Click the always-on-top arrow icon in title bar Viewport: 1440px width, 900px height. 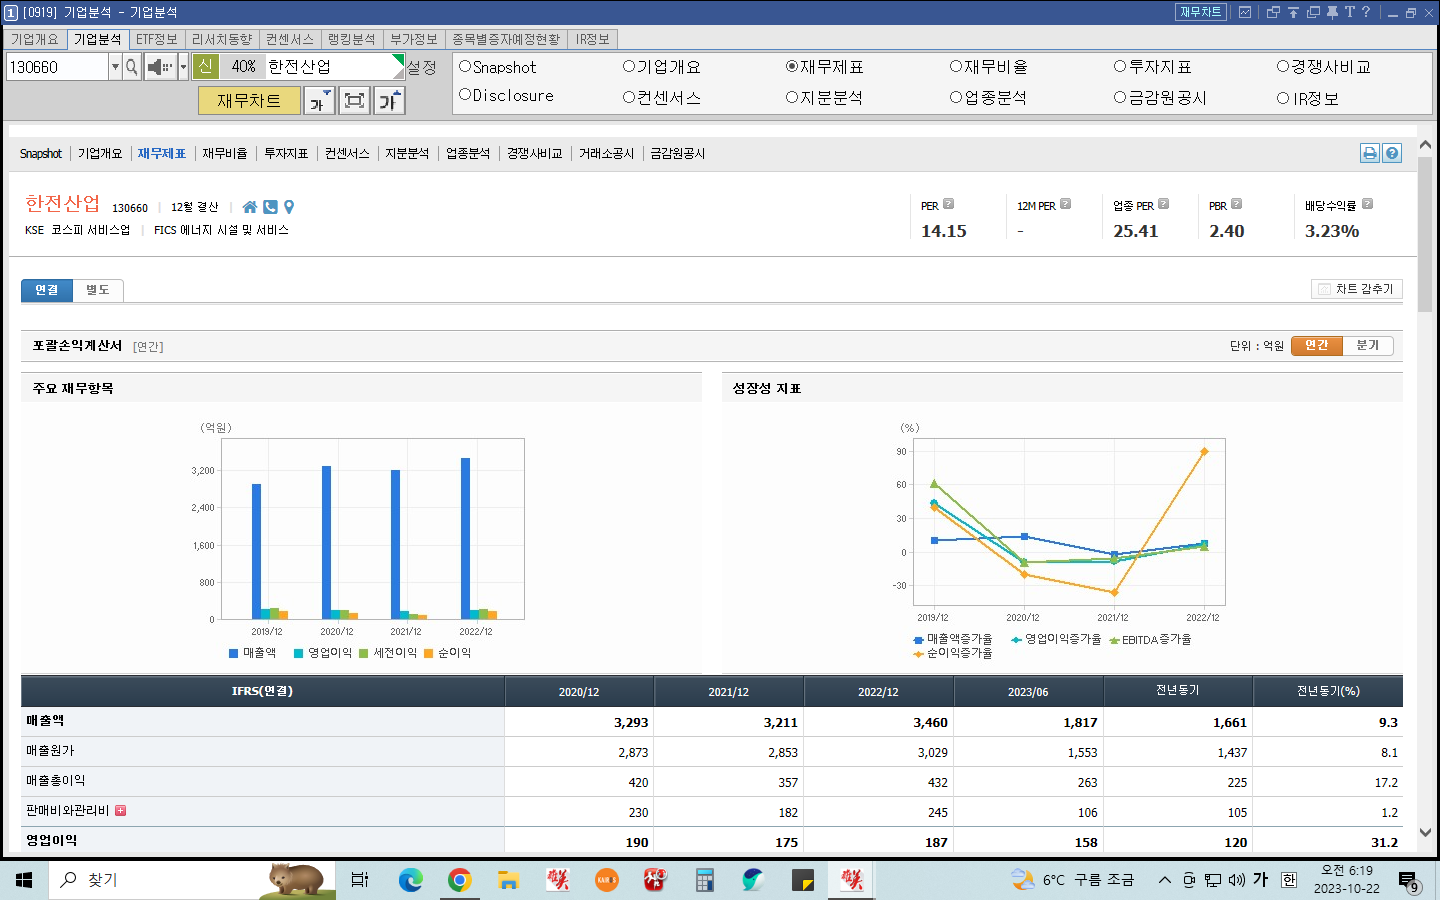point(1293,12)
